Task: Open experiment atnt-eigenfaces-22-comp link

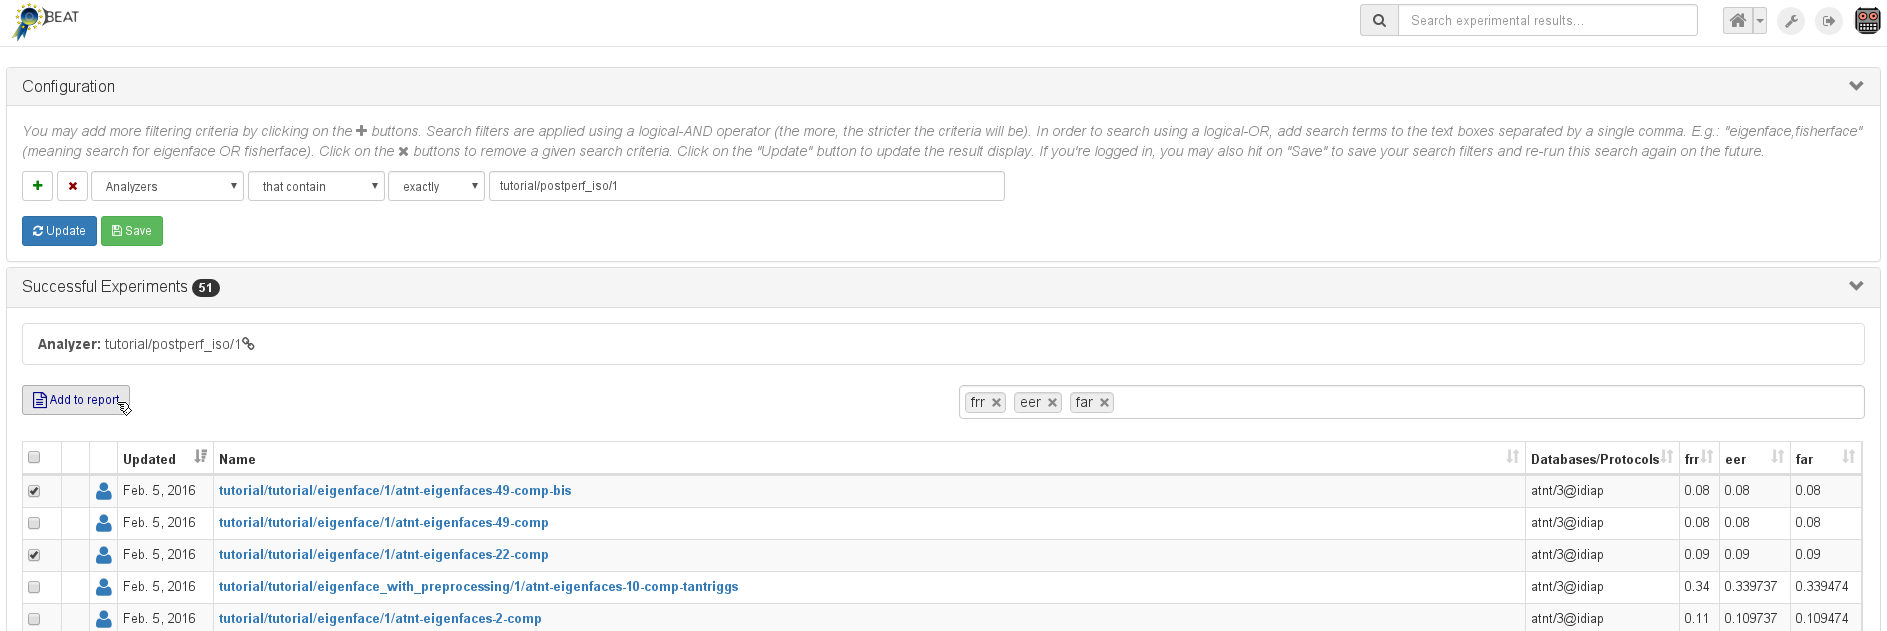Action: pos(384,555)
